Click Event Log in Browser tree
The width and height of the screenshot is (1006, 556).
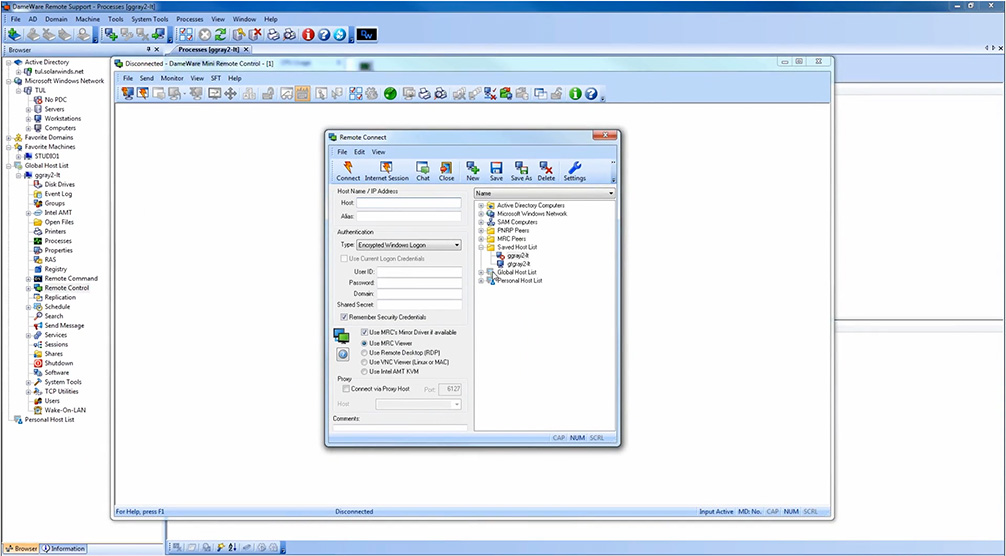click(58, 194)
